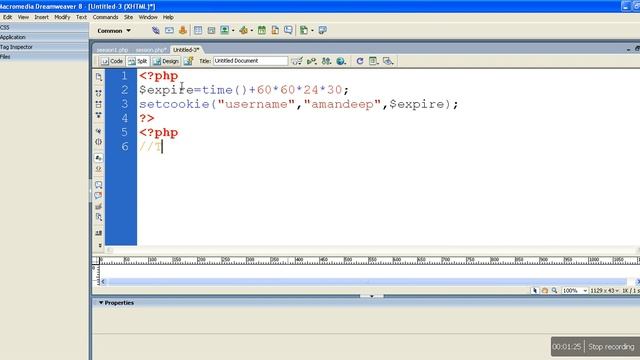
Task: Open the Commands menu
Action: (105, 17)
